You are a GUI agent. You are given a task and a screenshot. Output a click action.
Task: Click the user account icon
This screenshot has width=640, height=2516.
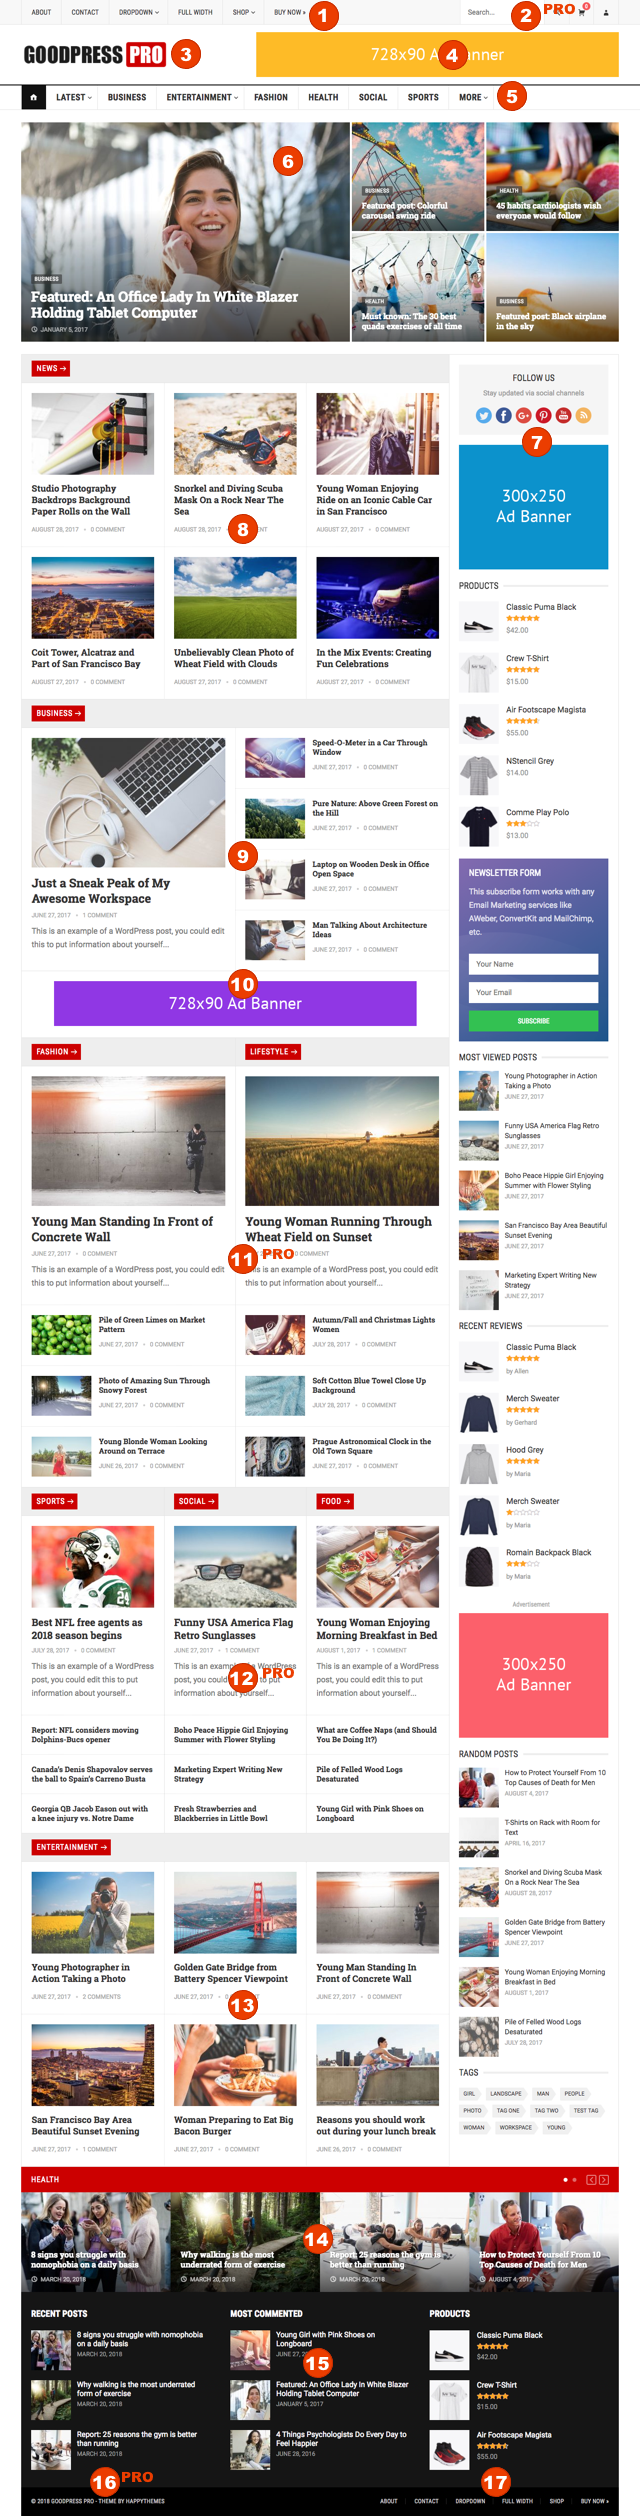tap(605, 13)
